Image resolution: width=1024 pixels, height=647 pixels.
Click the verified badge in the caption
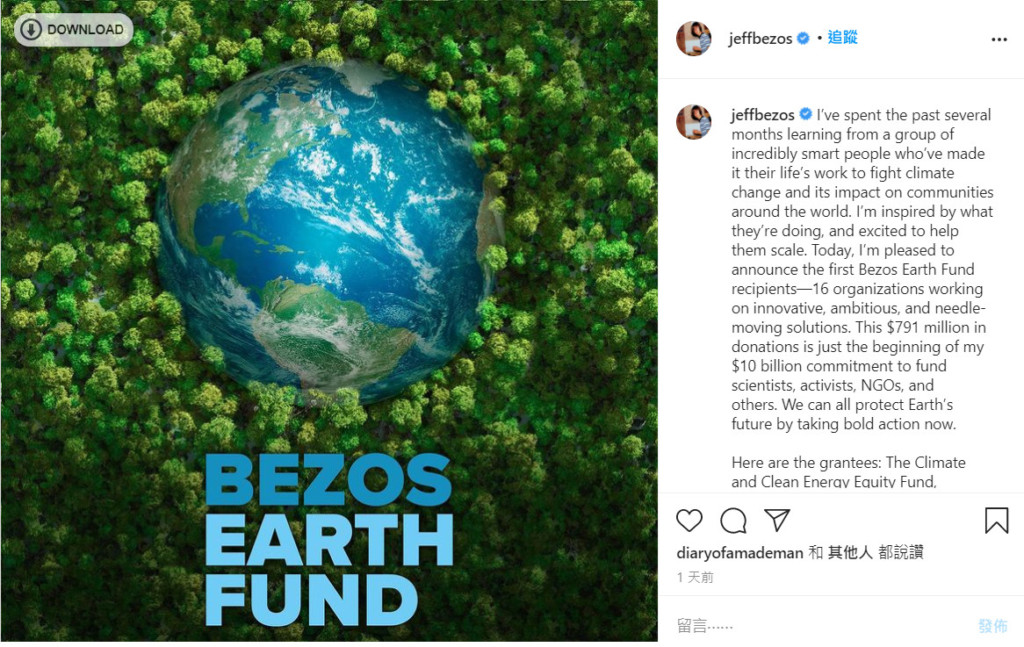[805, 115]
